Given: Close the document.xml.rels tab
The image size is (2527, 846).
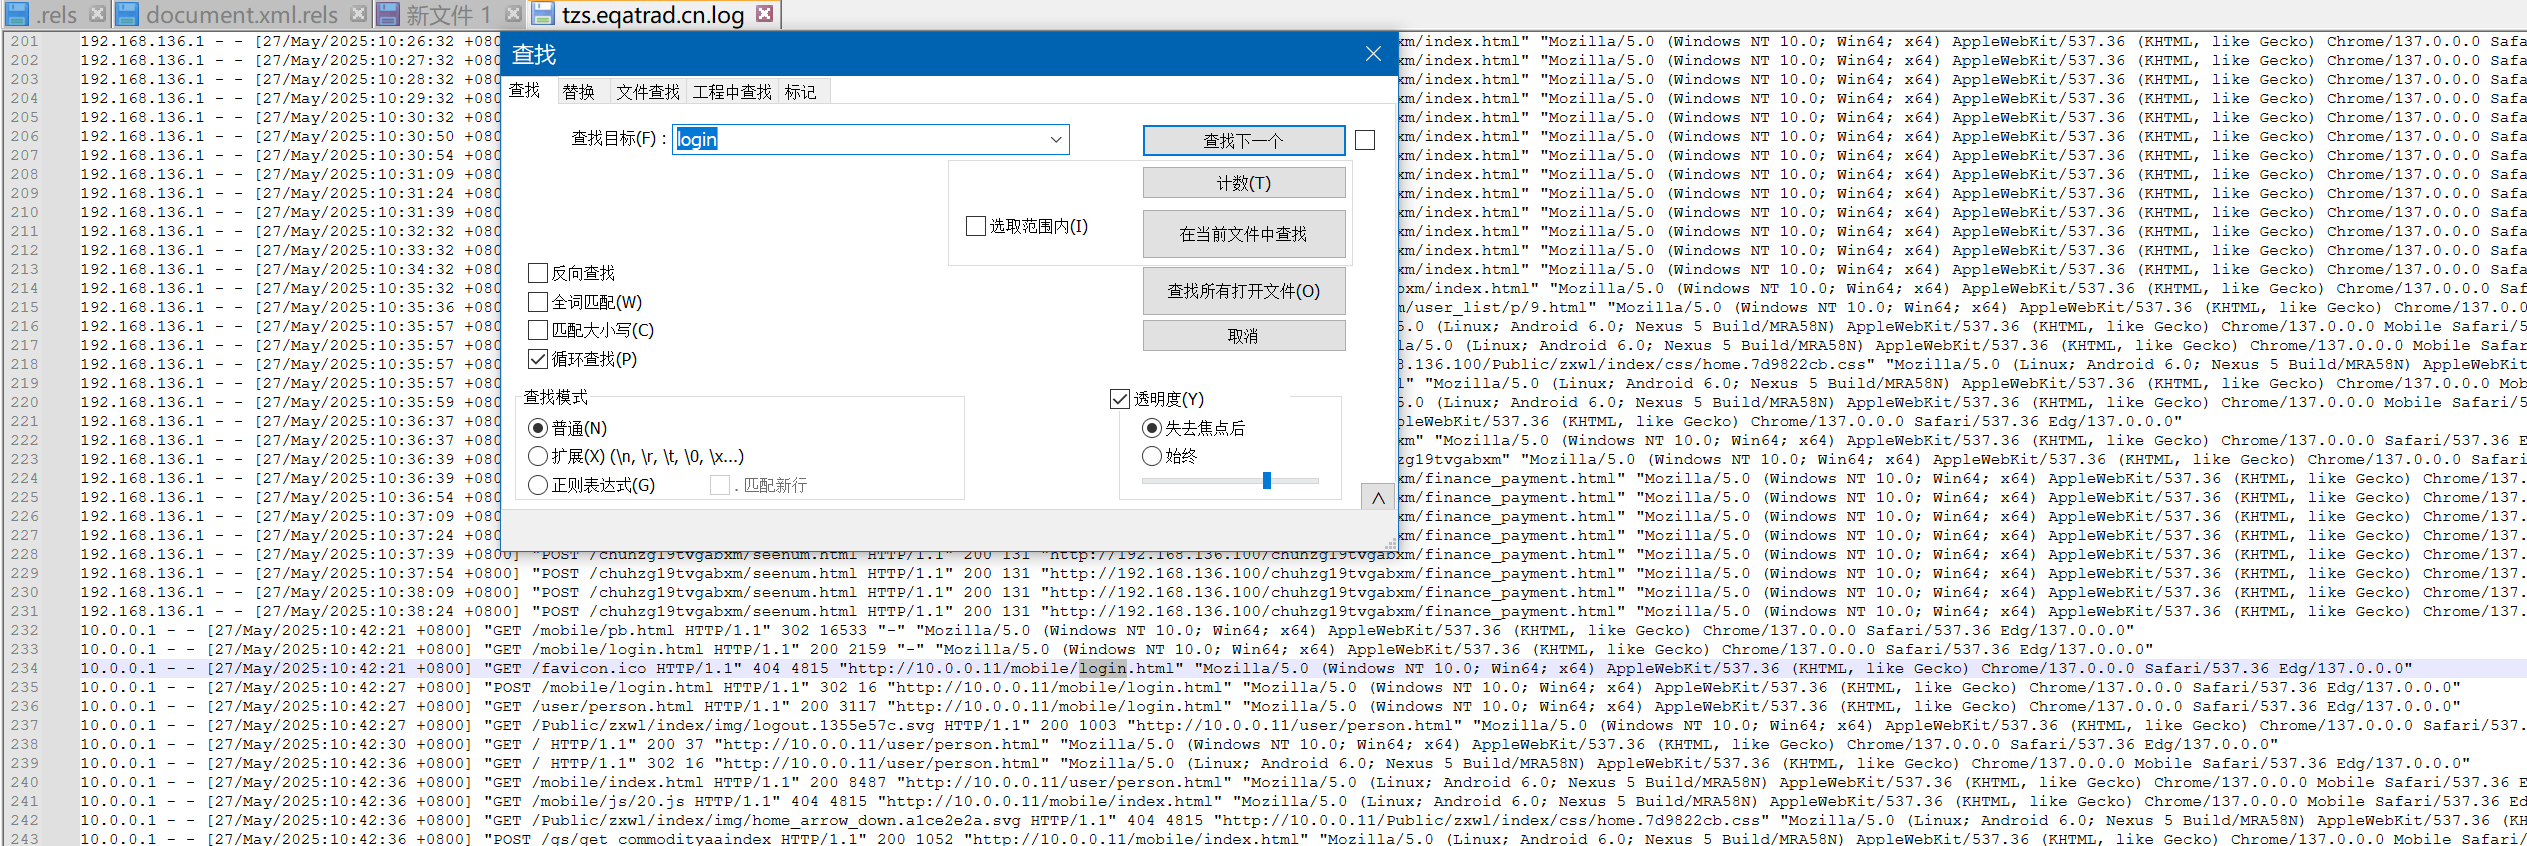Looking at the screenshot, I should pos(358,14).
